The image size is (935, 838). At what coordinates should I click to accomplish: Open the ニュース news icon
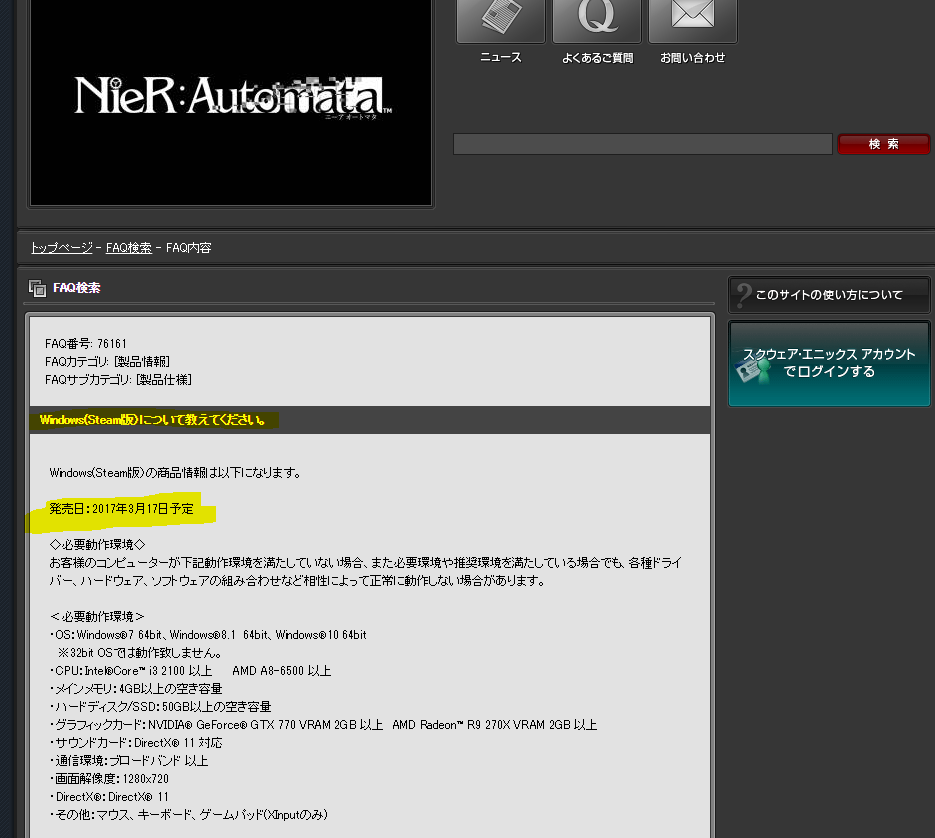(501, 21)
